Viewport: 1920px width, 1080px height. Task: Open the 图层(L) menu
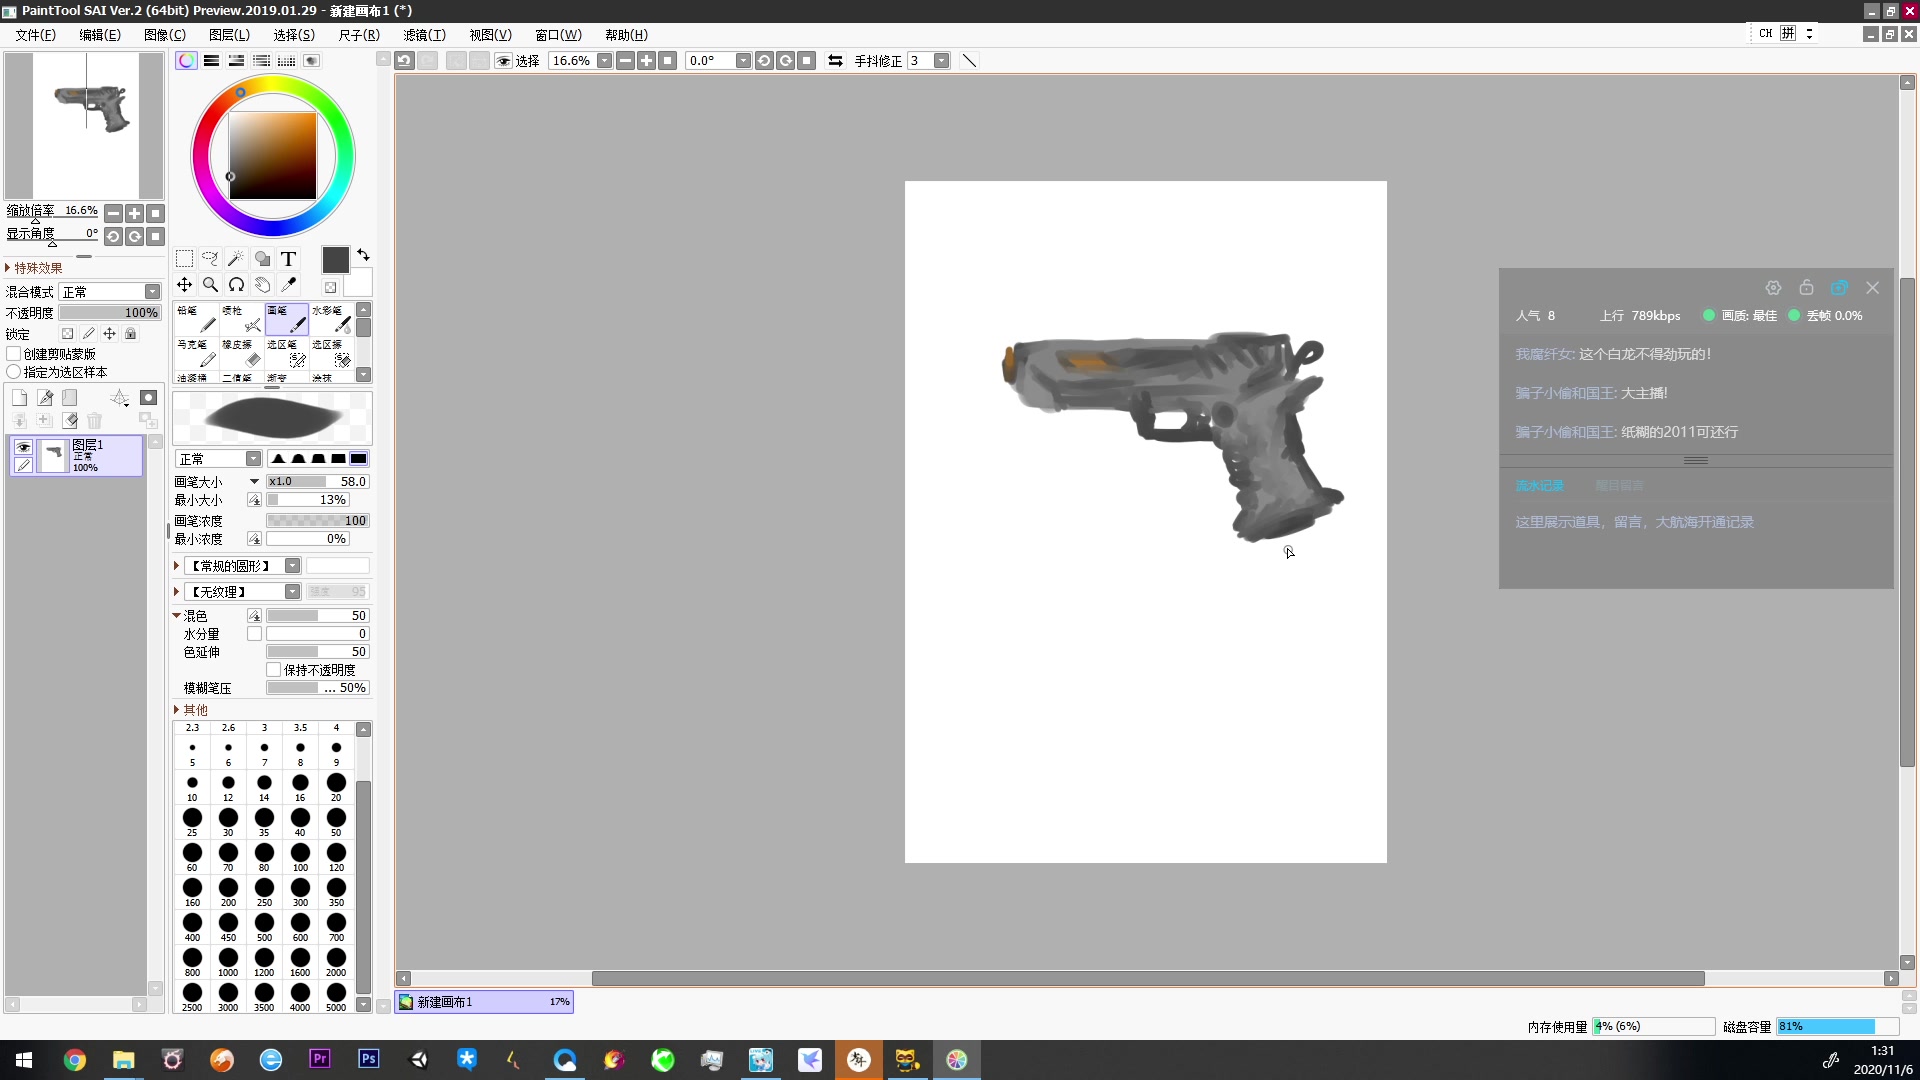(x=229, y=35)
